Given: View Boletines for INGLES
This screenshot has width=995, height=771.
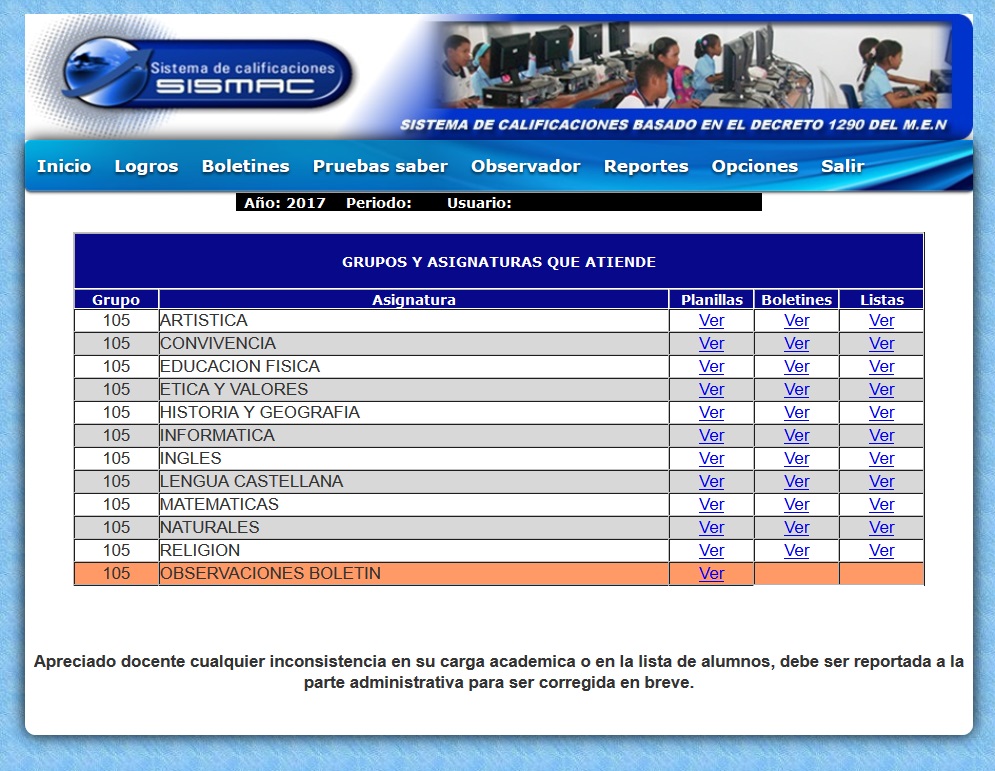Looking at the screenshot, I should (796, 458).
